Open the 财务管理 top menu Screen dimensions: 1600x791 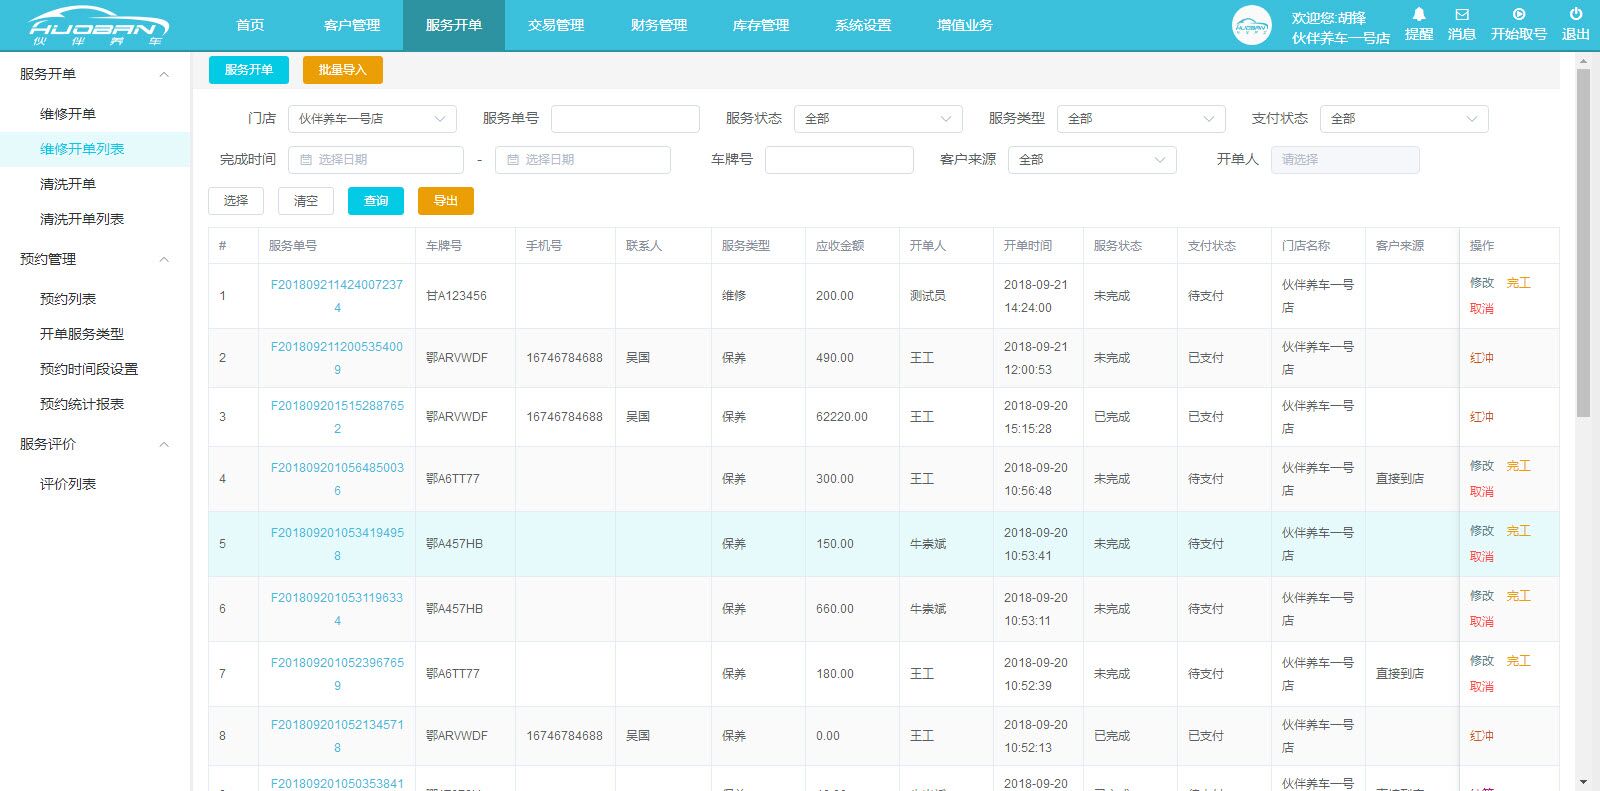click(658, 25)
